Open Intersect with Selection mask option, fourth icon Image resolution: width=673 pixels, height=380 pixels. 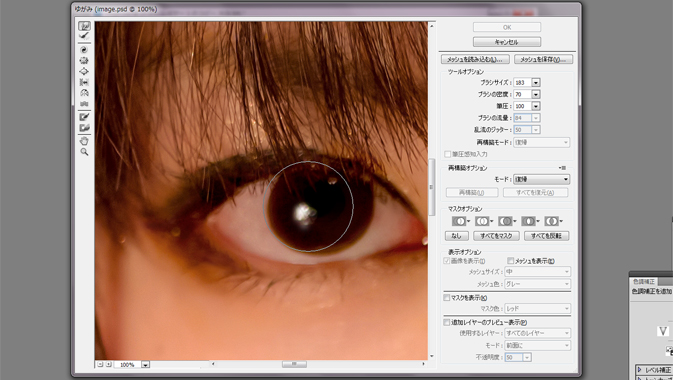531,221
